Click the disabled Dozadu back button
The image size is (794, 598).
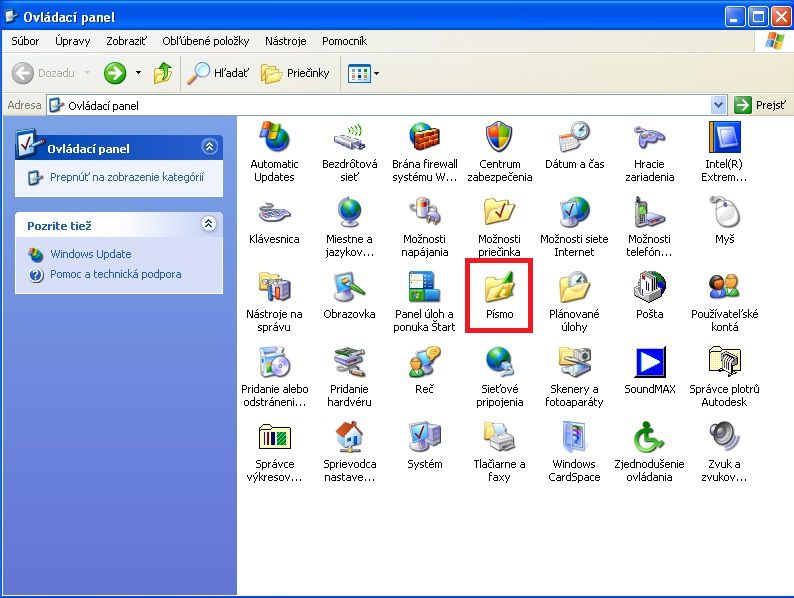(45, 73)
